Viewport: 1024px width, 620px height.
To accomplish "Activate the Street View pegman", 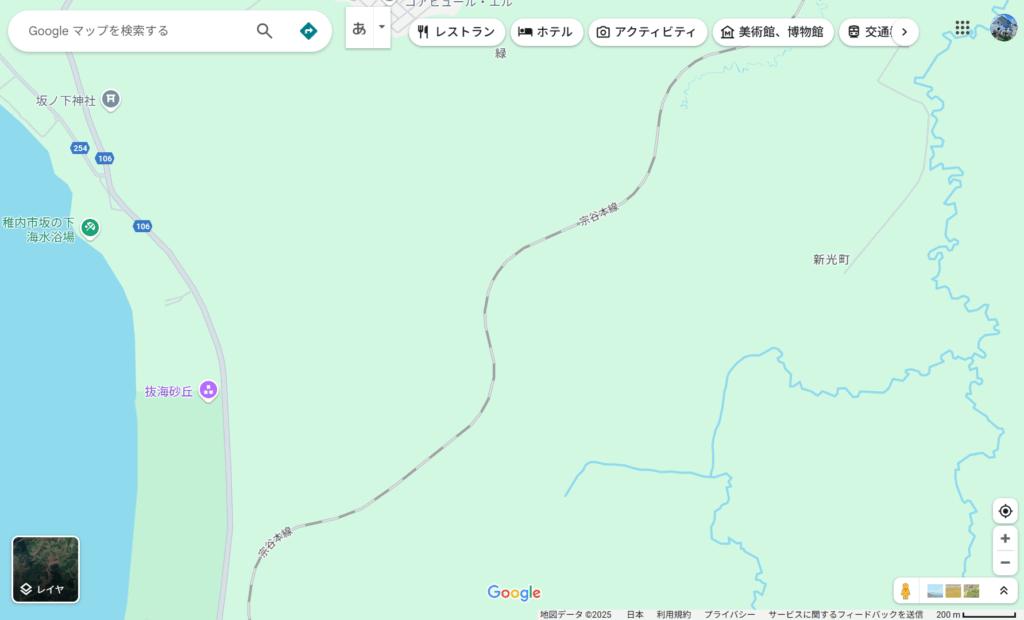I will point(905,591).
